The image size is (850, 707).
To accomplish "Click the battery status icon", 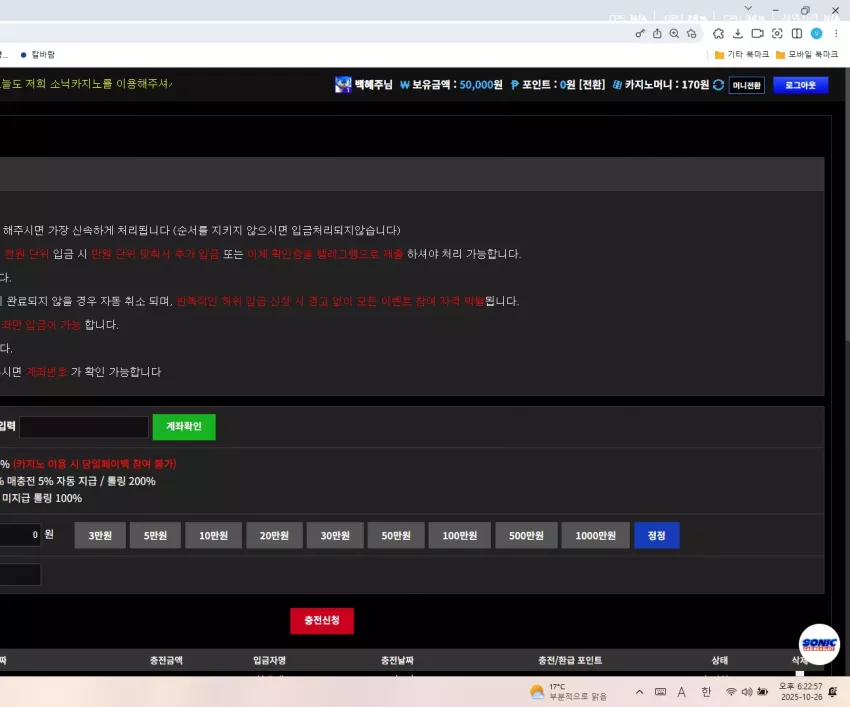I will pyautogui.click(x=763, y=692).
